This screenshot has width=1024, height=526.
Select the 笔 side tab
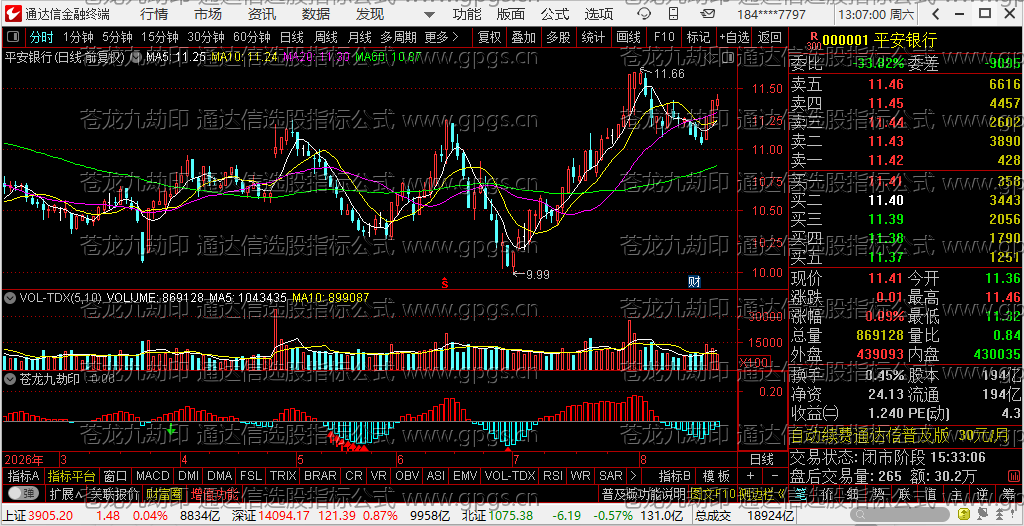click(801, 493)
